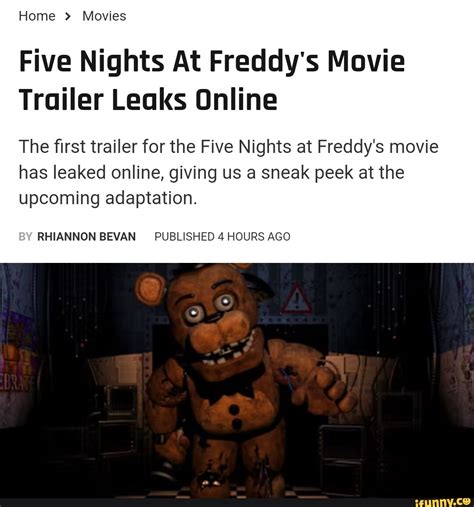Click the breadcrumb chevron arrow after Home

pos(68,16)
